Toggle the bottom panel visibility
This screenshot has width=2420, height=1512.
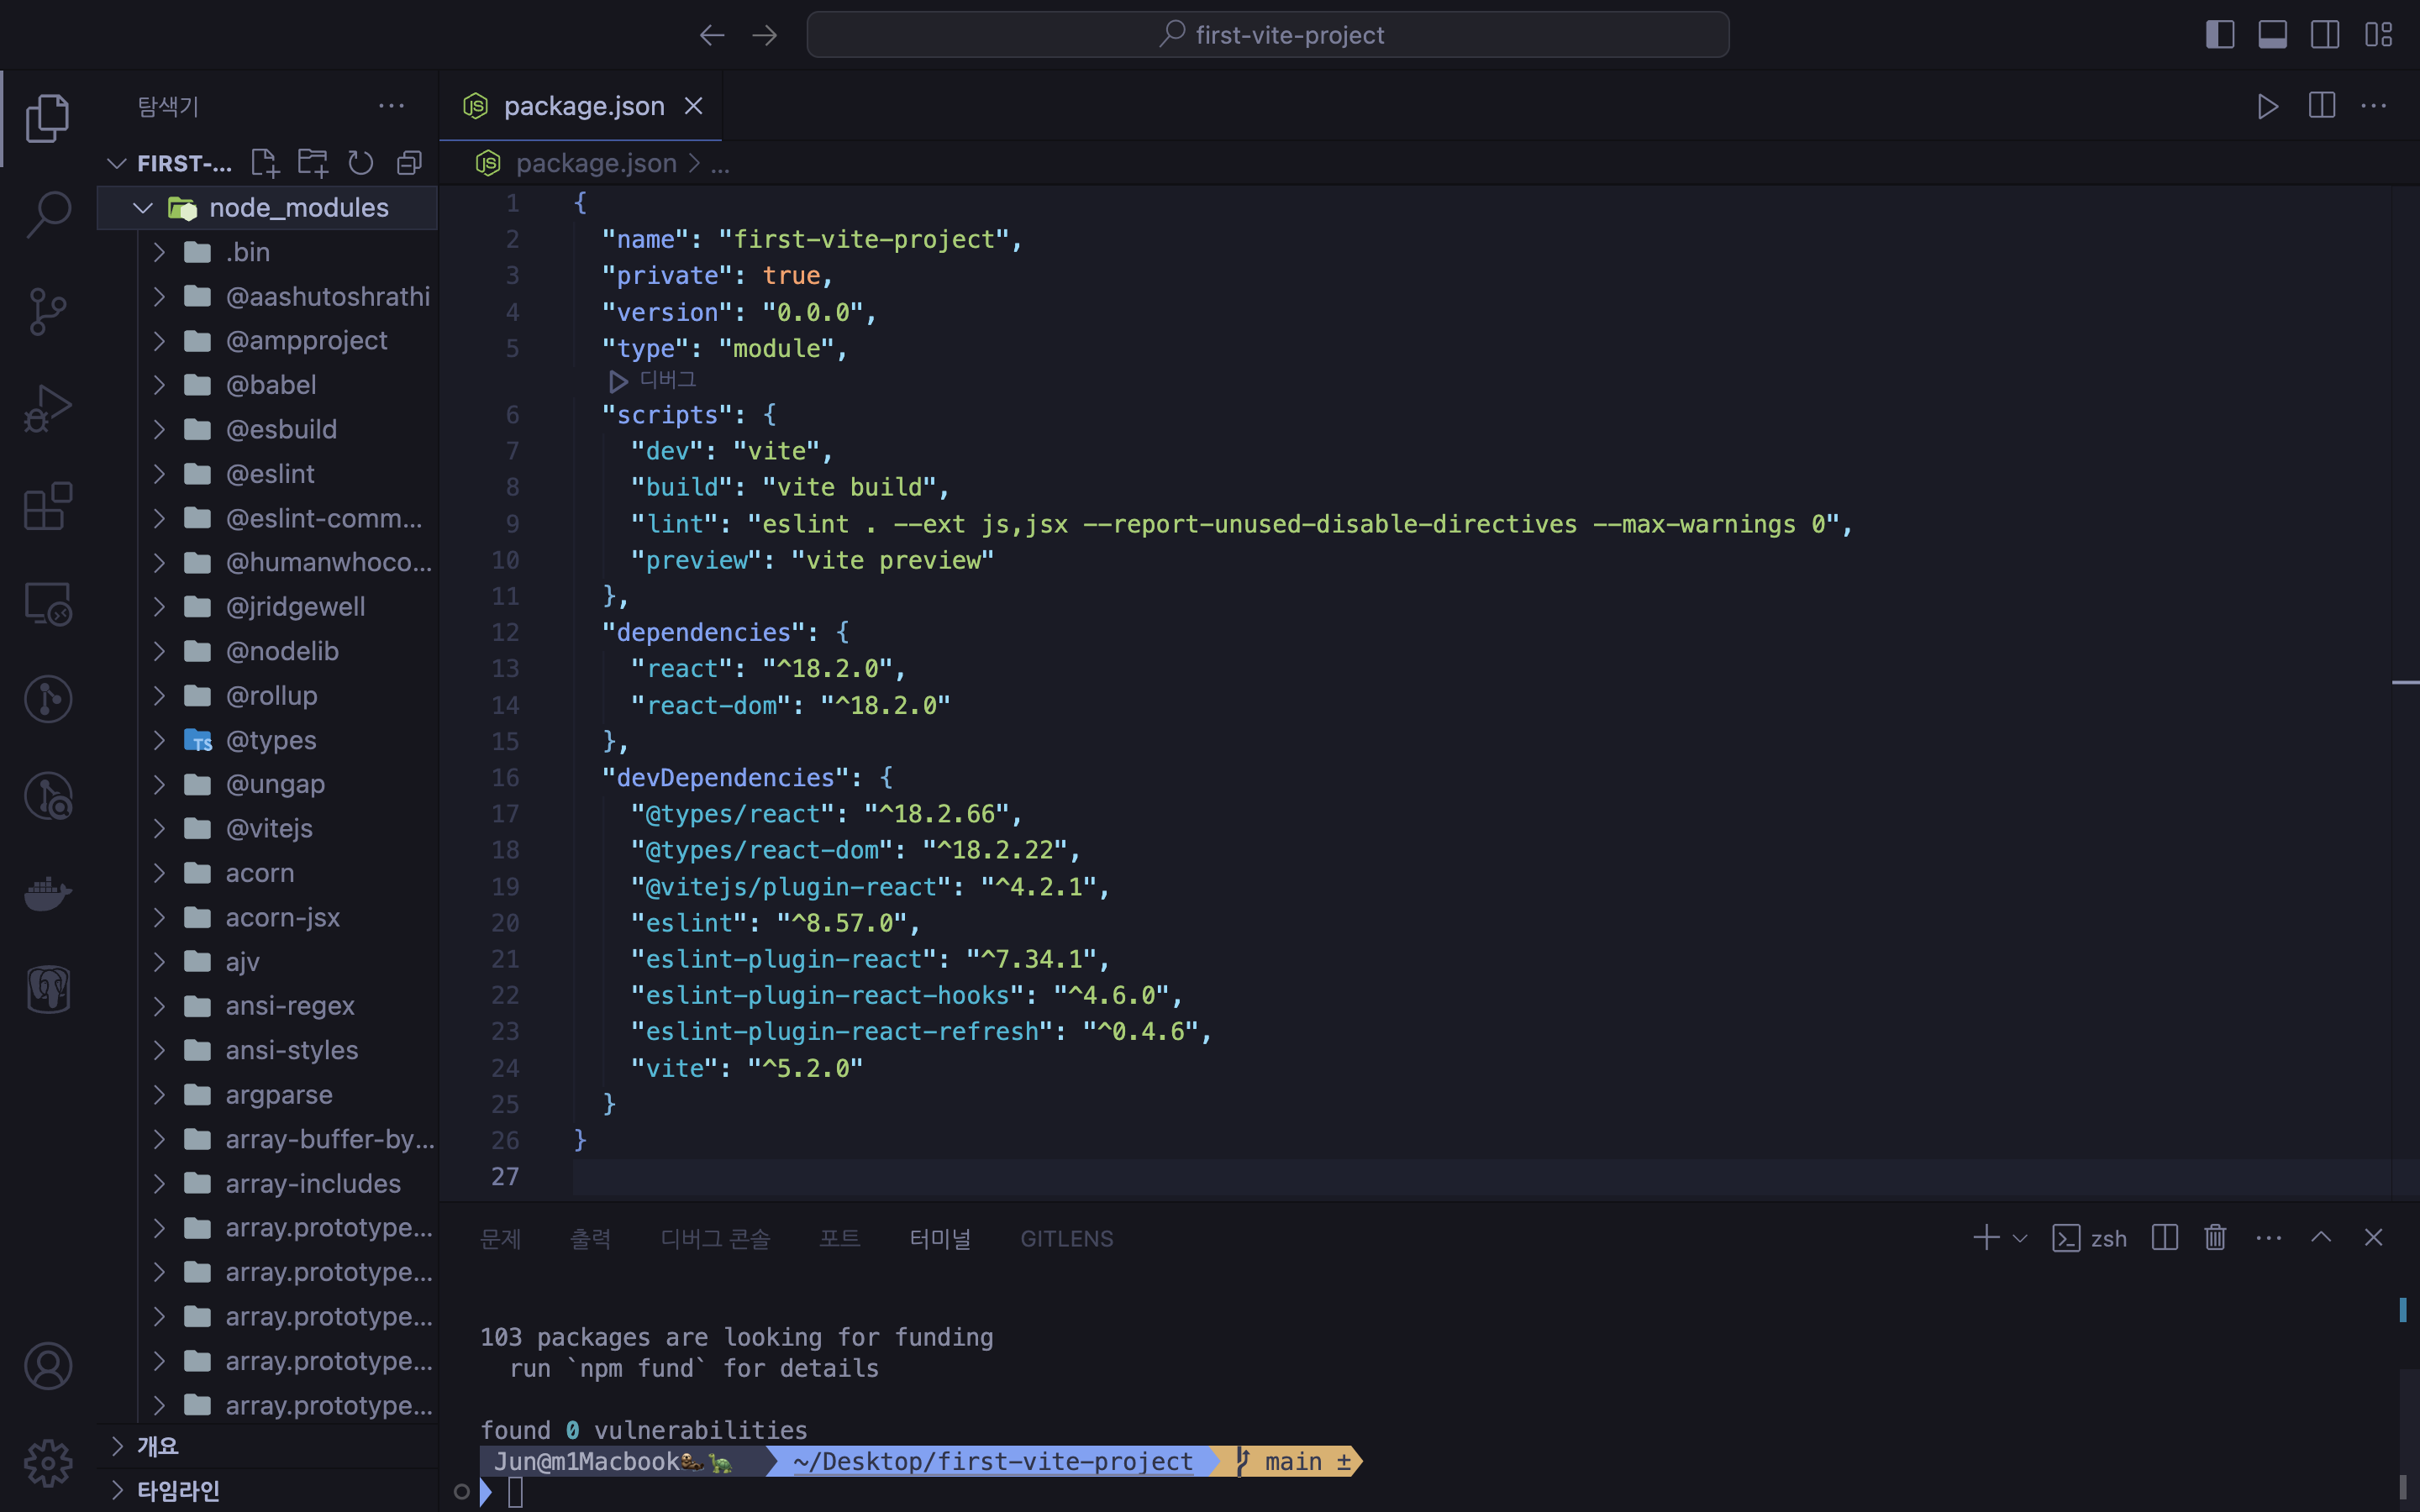coord(2272,35)
